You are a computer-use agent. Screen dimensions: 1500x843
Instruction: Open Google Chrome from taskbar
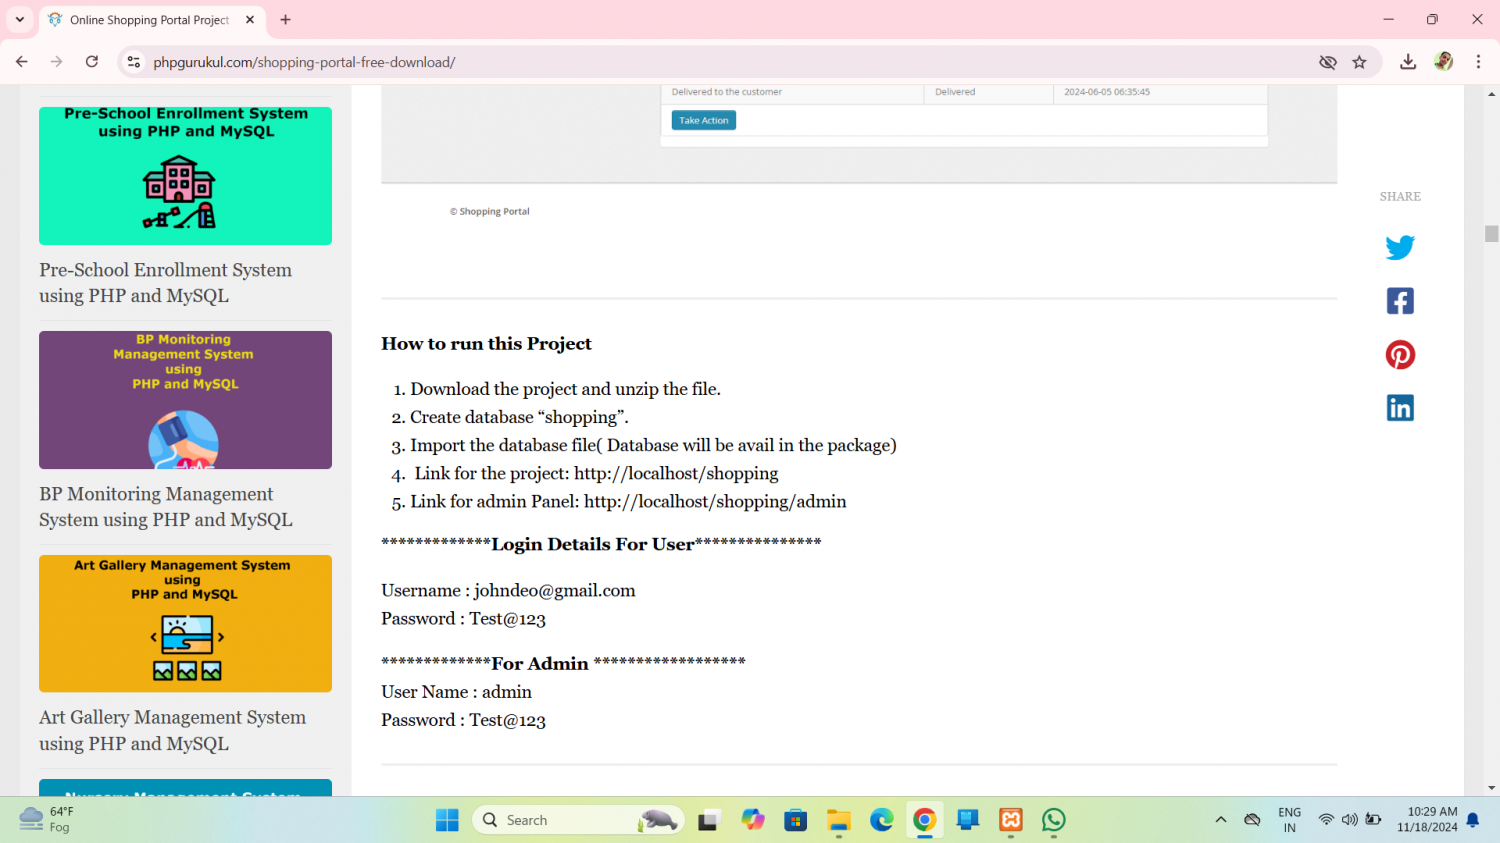point(925,820)
